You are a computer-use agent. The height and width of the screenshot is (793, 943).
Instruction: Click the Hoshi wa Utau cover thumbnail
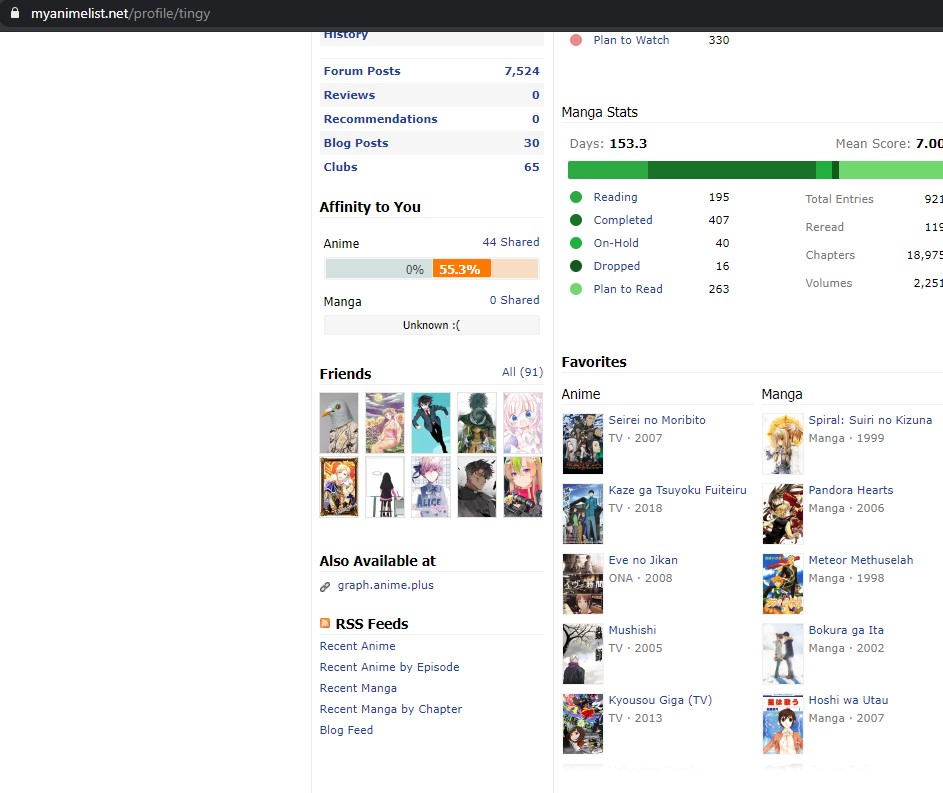[x=782, y=724]
